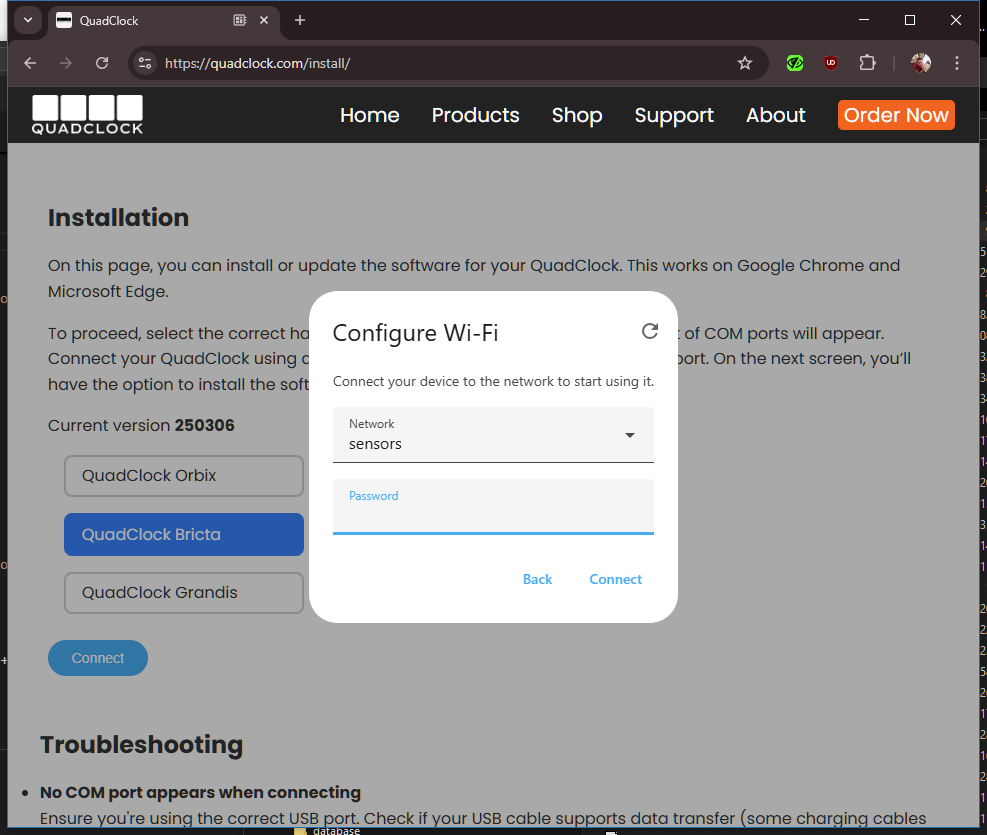The height and width of the screenshot is (835, 987).
Task: Click the refresh icon in Configure Wi-Fi dialog
Action: coord(650,332)
